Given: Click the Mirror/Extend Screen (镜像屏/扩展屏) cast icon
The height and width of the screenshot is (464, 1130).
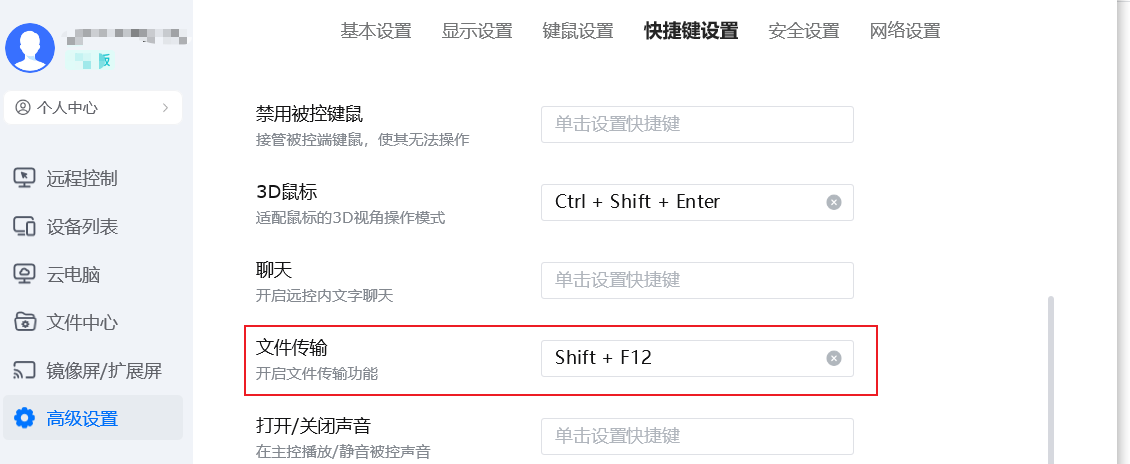Looking at the screenshot, I should tap(25, 371).
